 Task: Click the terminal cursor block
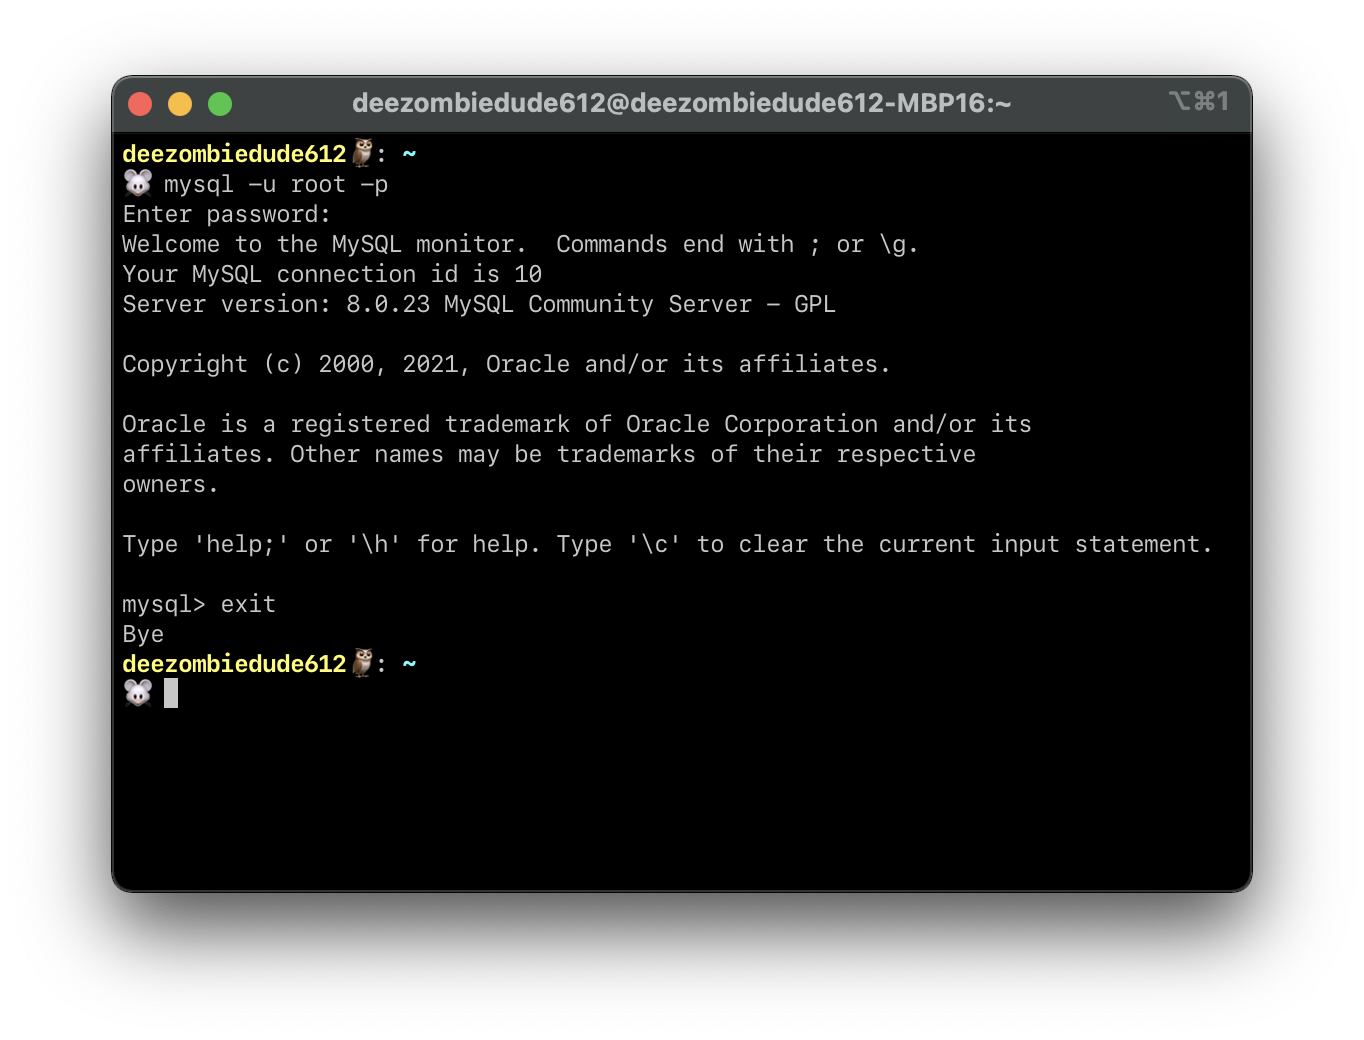tap(171, 693)
